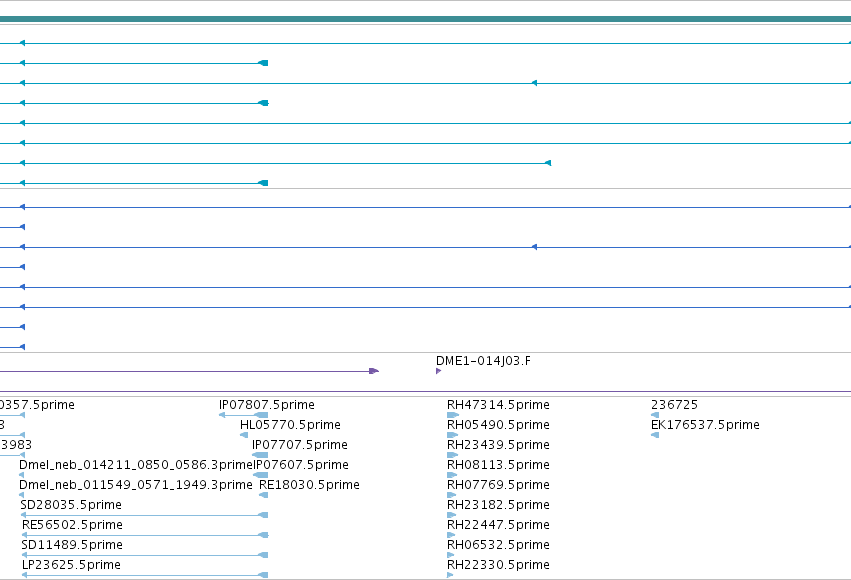Click the RH05490.5prime EST label

click(x=498, y=425)
